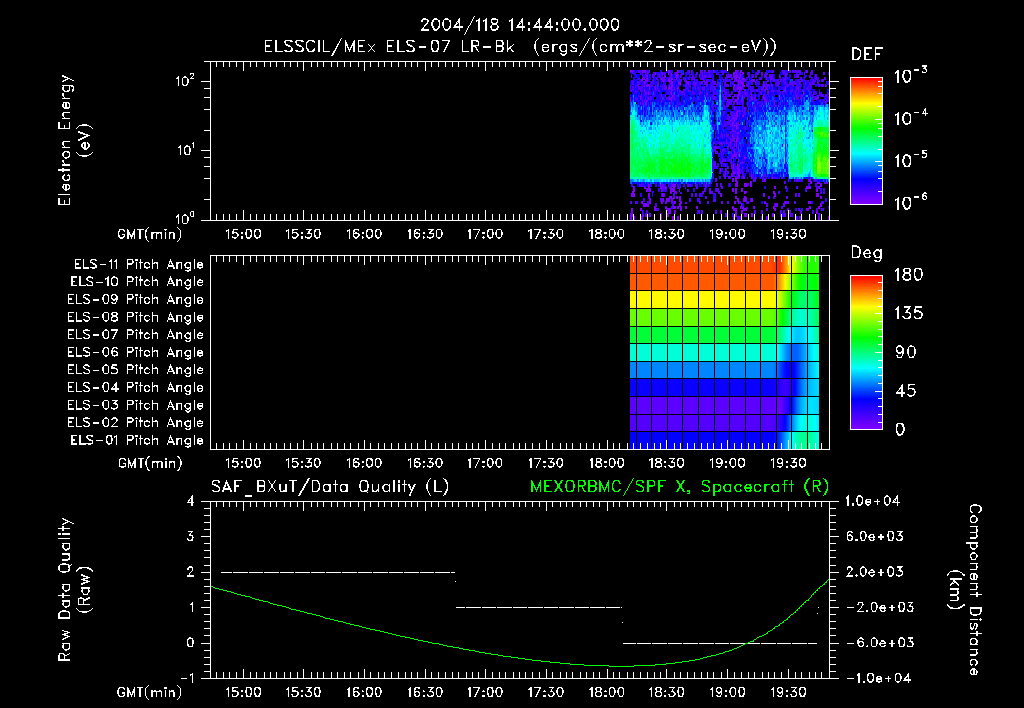
Task: Click the 19:00 tick under the pitch angle panel
Action: pyautogui.click(x=727, y=464)
